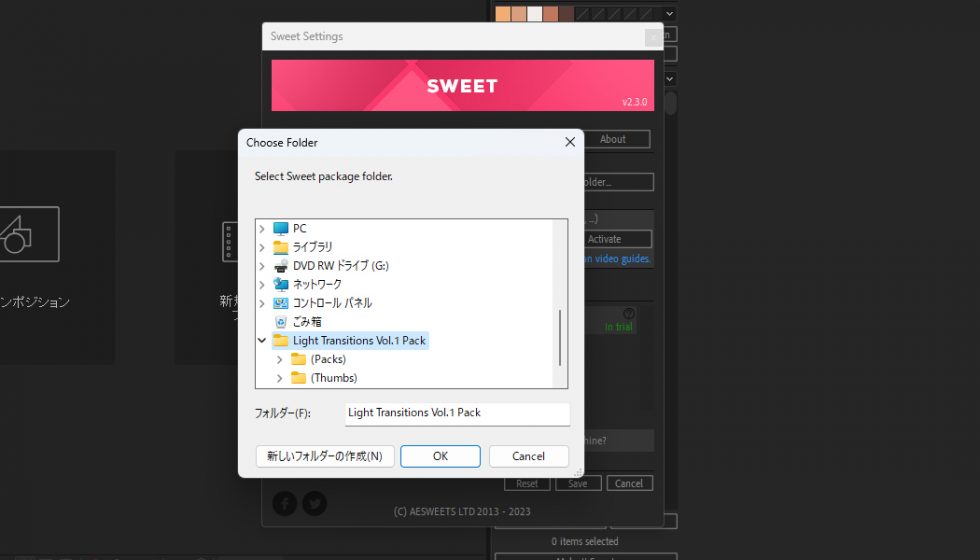Close the Choose Folder dialog with X
The height and width of the screenshot is (560, 980).
pyautogui.click(x=569, y=142)
